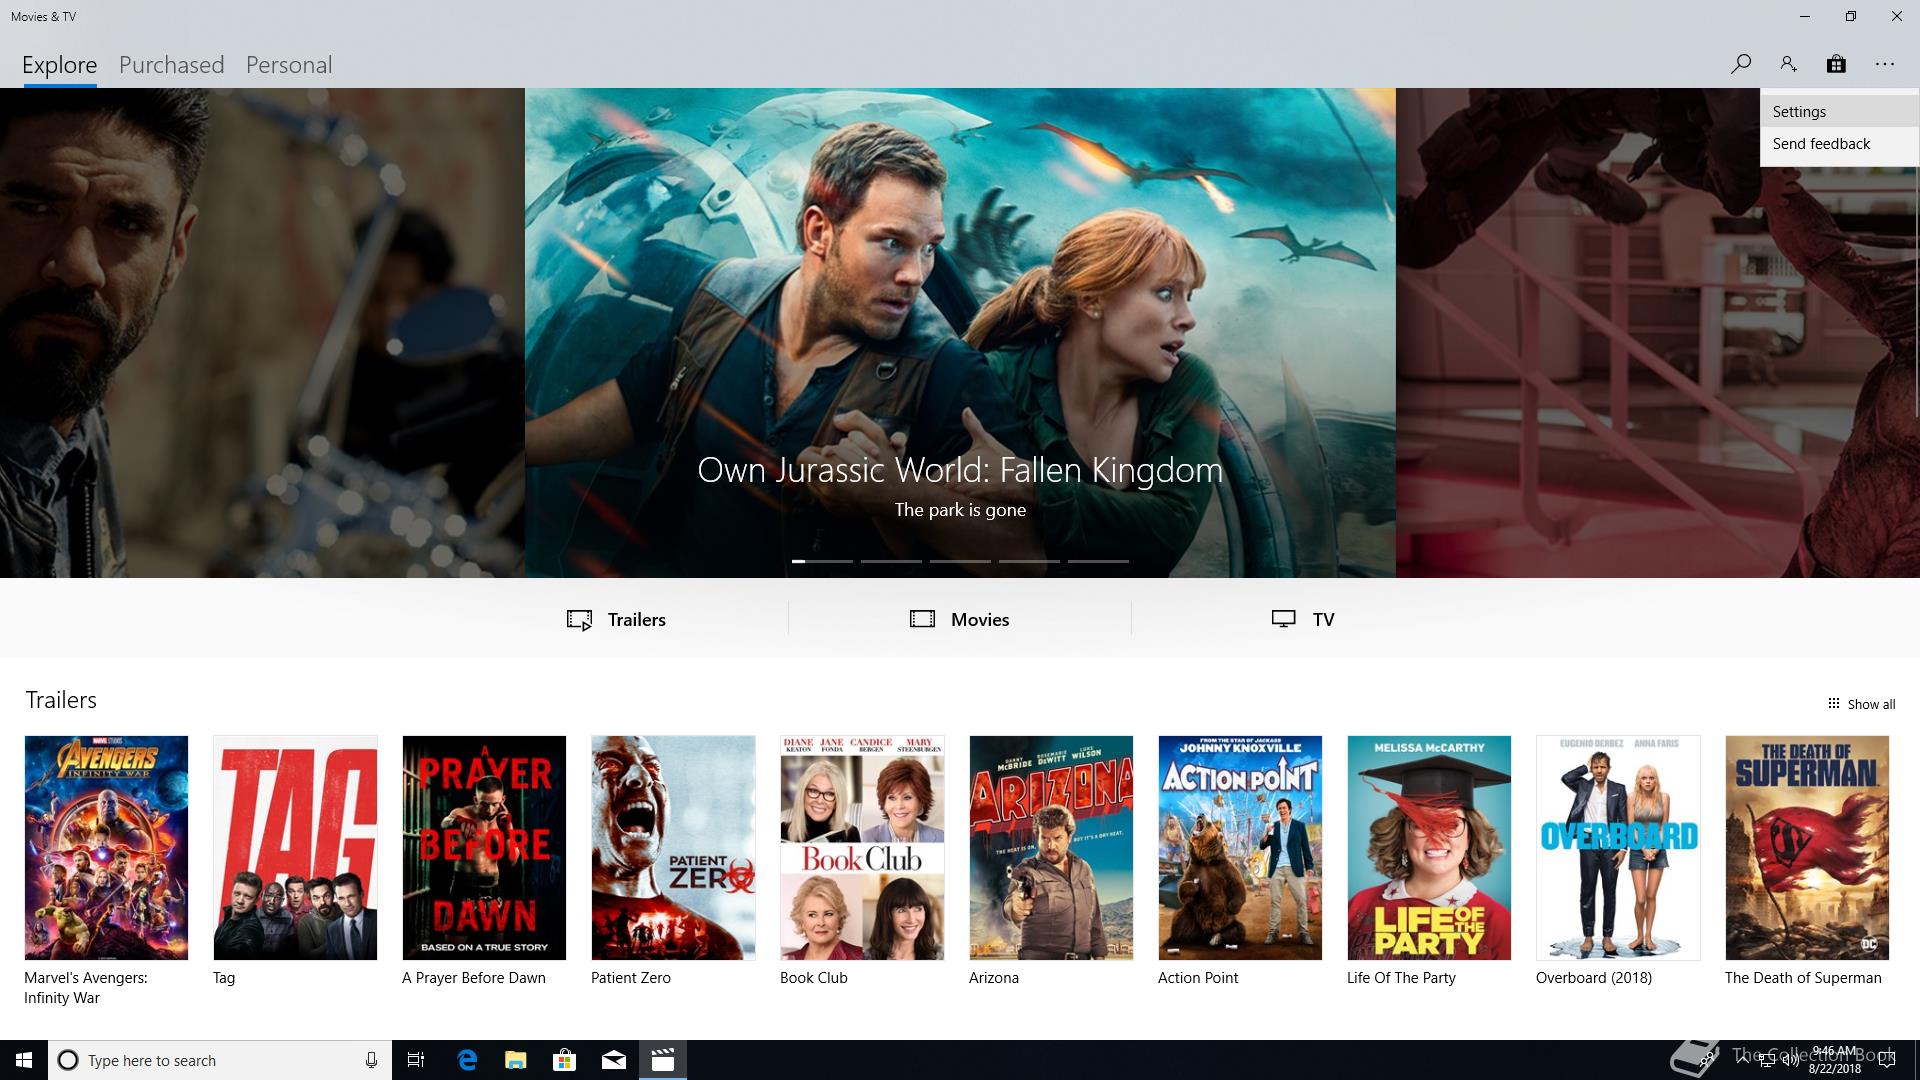
Task: Jump to the second carousel slide indicator
Action: pos(891,561)
